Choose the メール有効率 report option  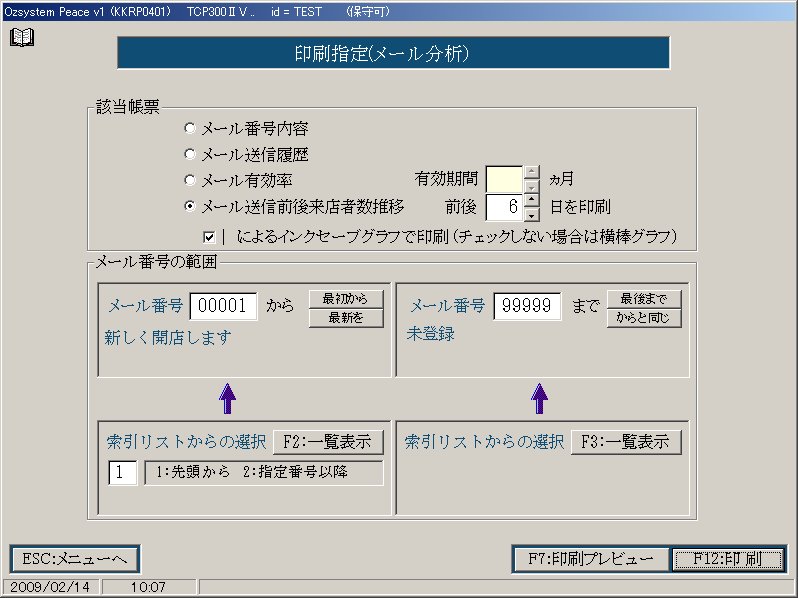[x=190, y=180]
